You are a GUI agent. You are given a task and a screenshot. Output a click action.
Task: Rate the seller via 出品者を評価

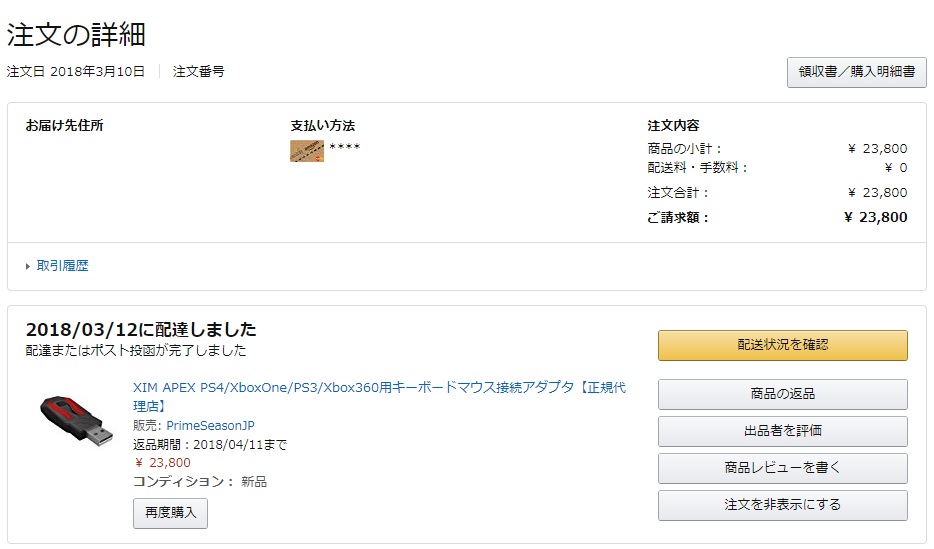[x=783, y=431]
